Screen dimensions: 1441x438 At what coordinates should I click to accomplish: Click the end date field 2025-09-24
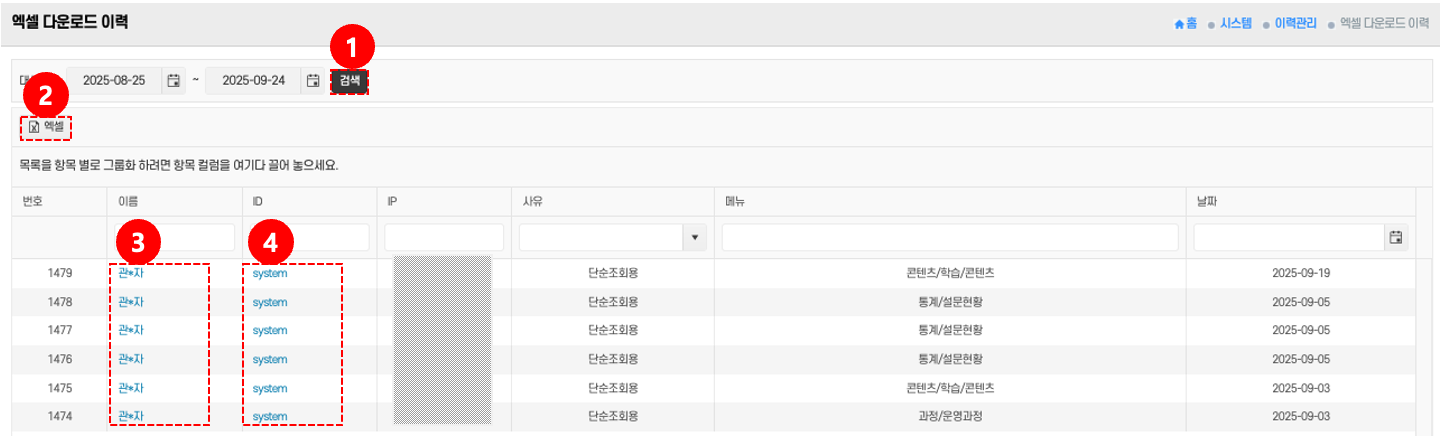pos(253,81)
